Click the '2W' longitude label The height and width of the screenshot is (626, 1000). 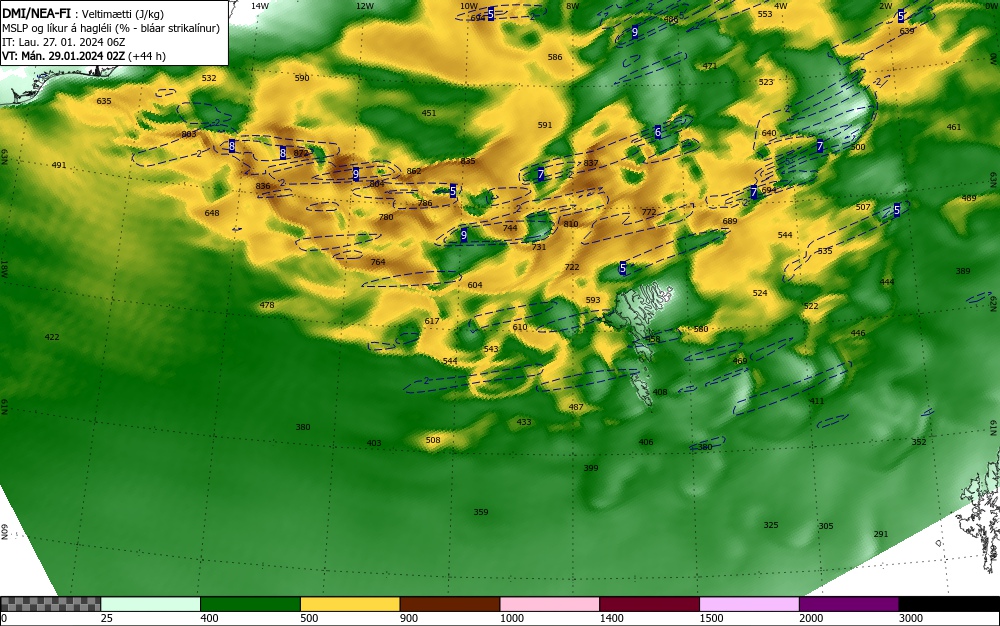[886, 6]
